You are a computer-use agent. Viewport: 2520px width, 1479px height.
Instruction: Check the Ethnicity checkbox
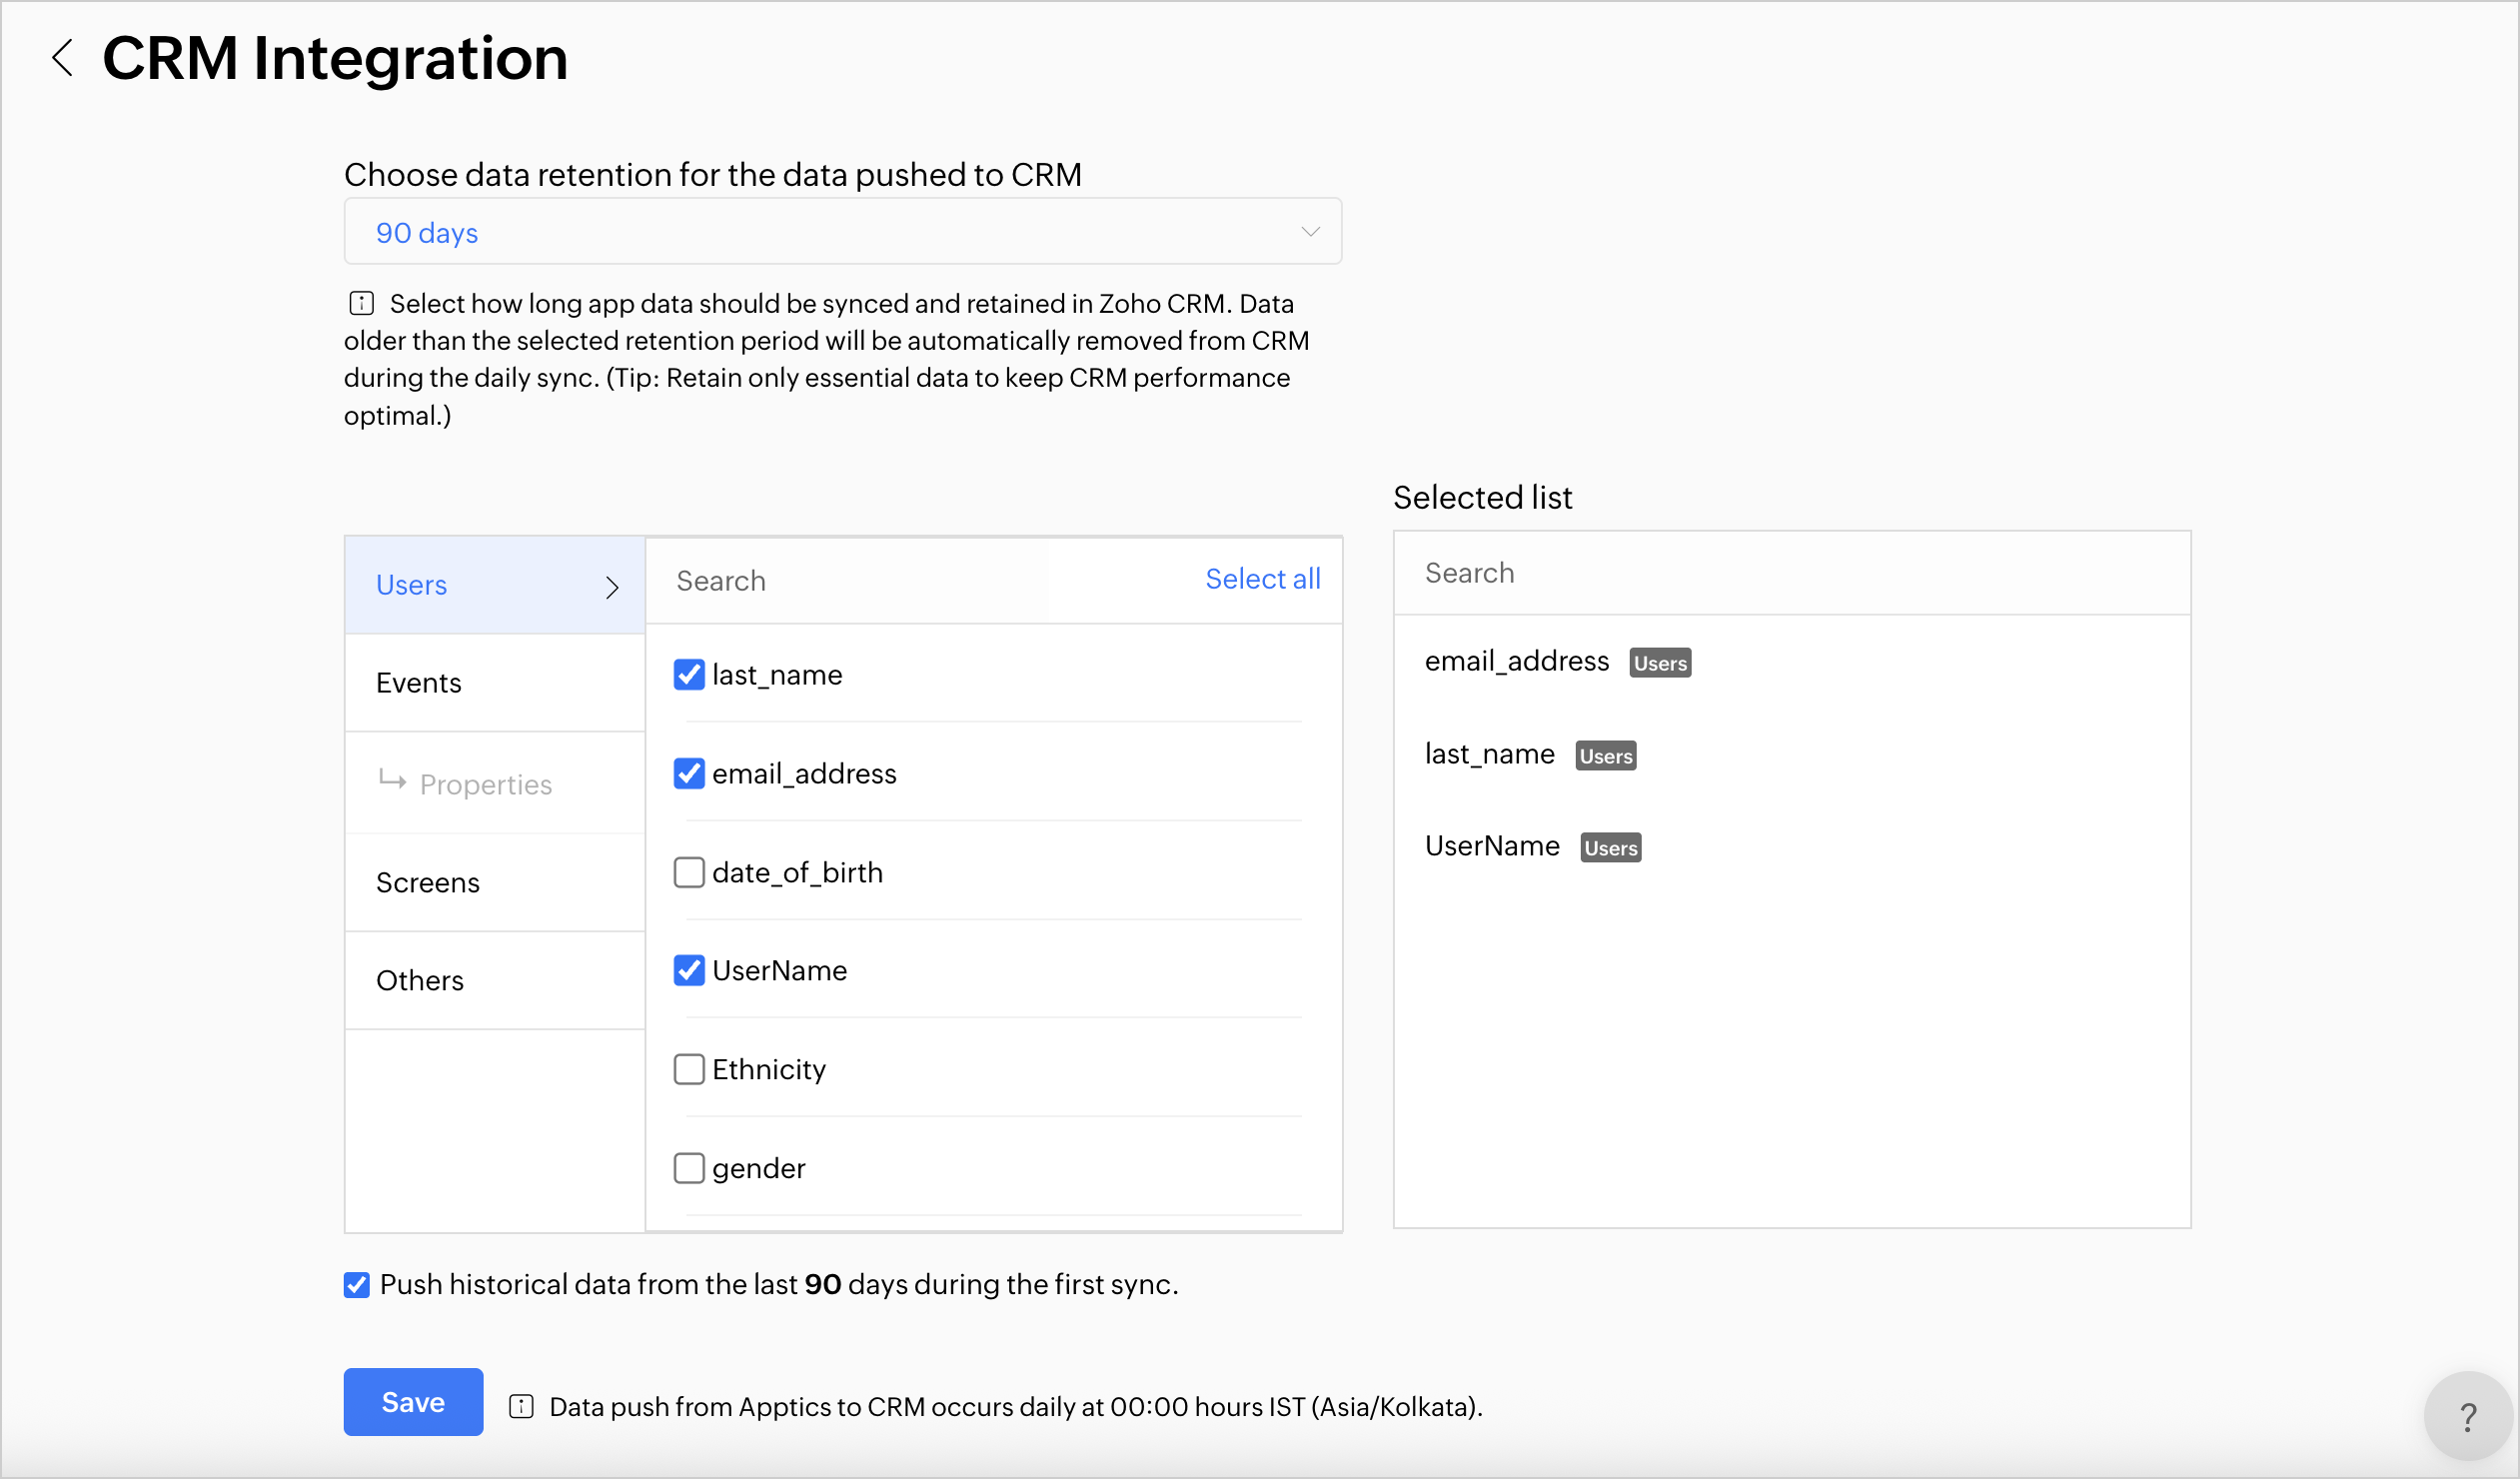(x=689, y=1069)
